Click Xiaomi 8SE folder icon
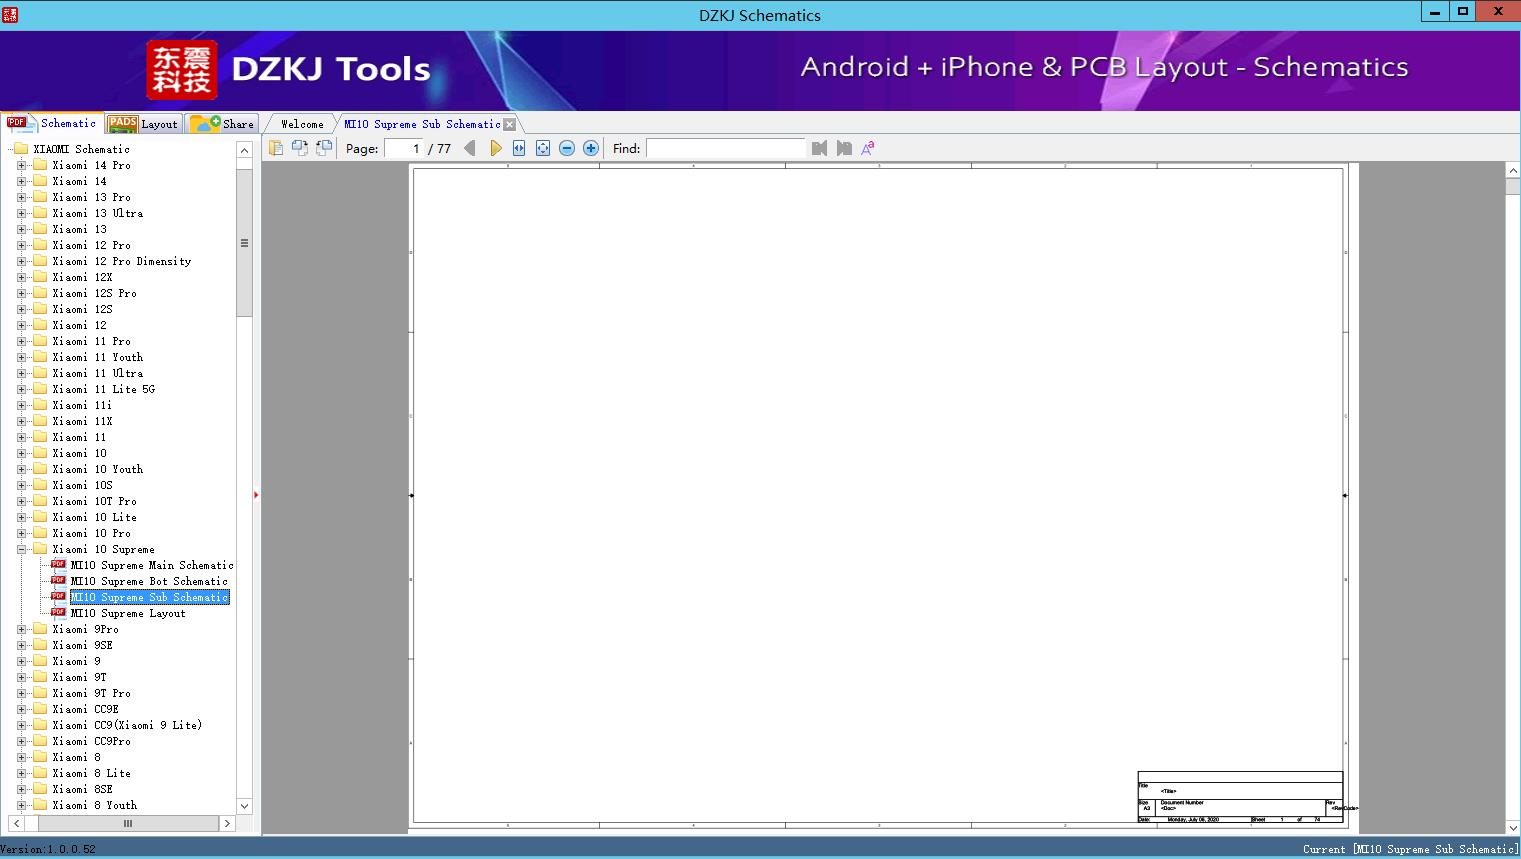The width and height of the screenshot is (1521, 859). 40,789
